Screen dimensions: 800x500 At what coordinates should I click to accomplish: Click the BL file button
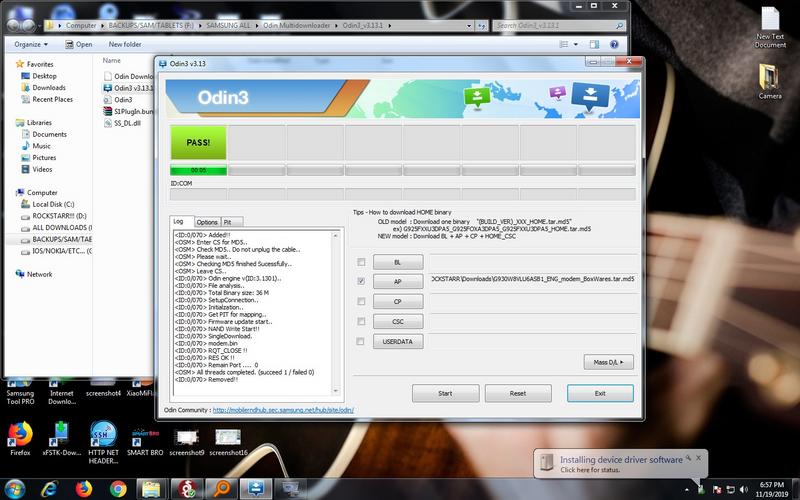click(x=398, y=262)
